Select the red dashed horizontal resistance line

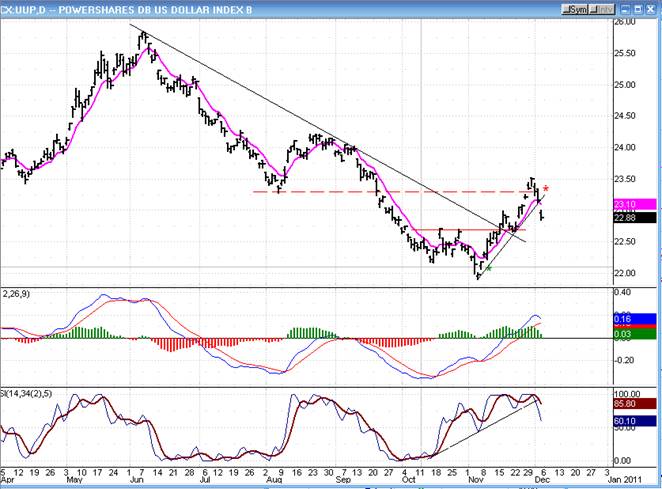point(400,191)
